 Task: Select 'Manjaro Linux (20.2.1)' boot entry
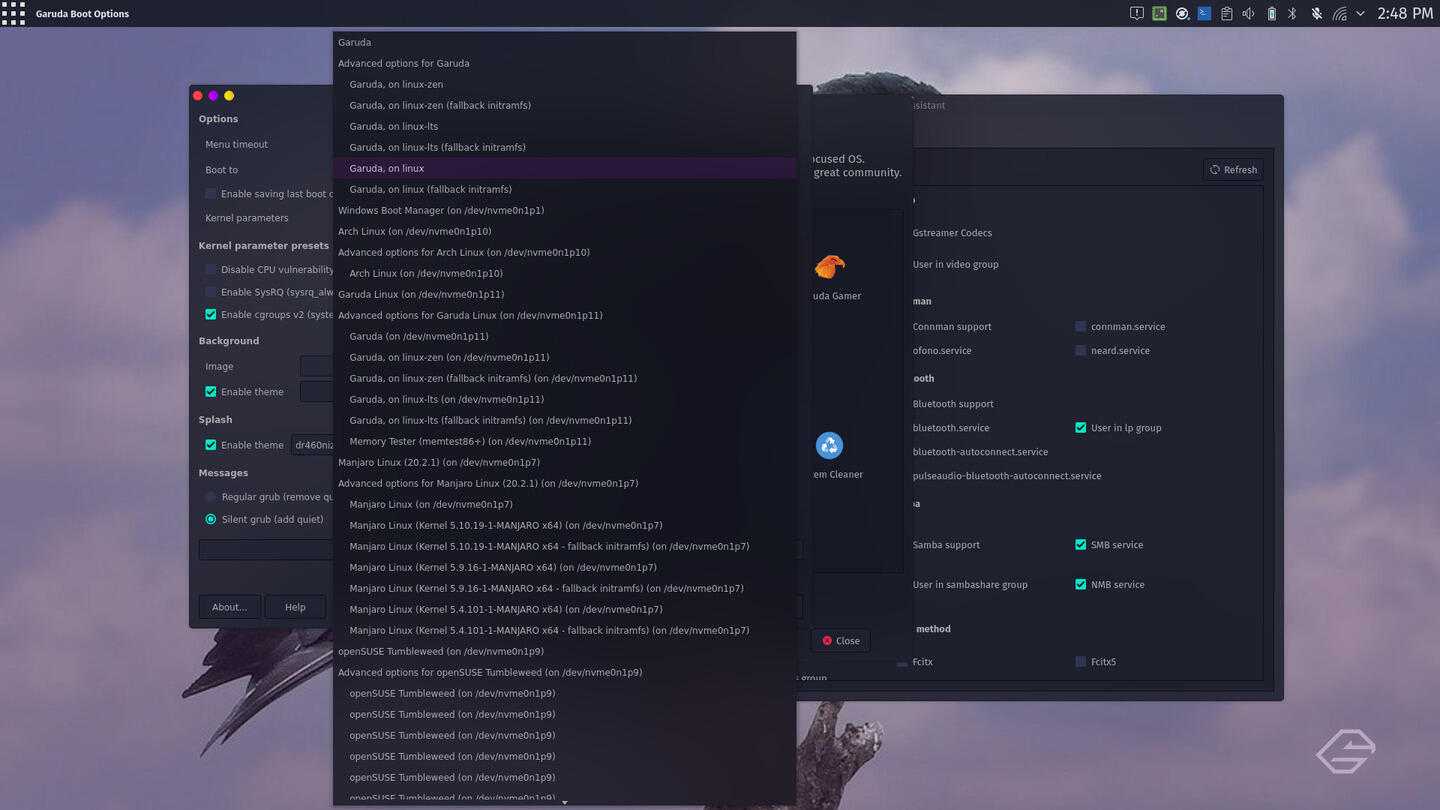pyautogui.click(x=565, y=462)
